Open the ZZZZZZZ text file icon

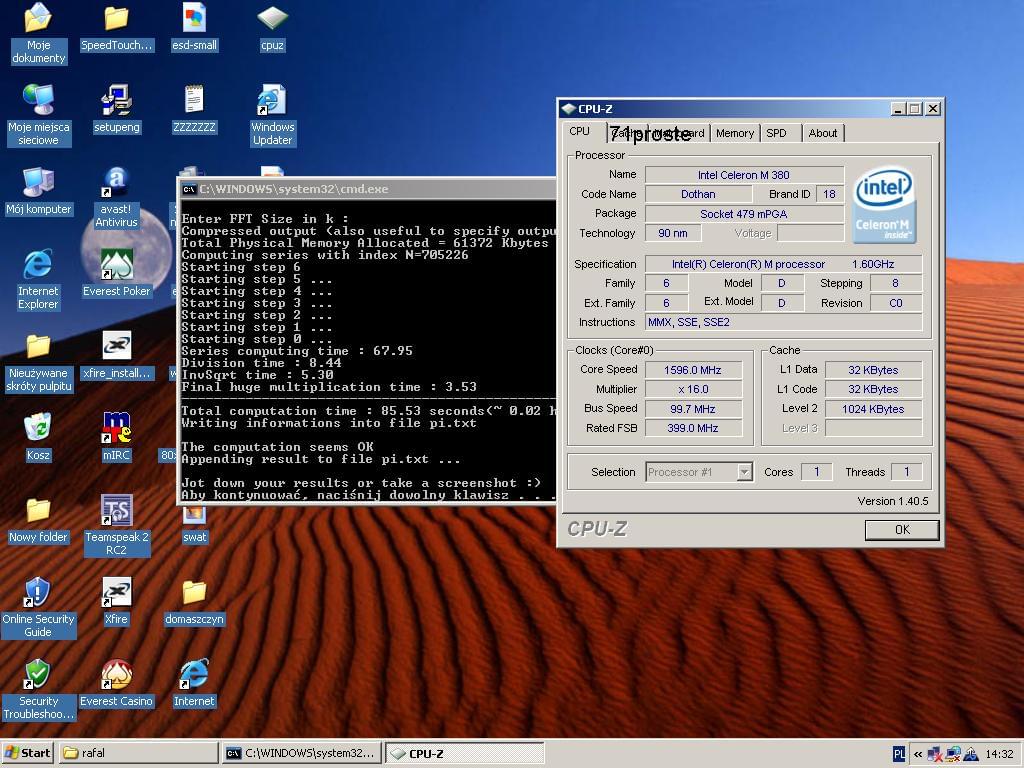194,108
